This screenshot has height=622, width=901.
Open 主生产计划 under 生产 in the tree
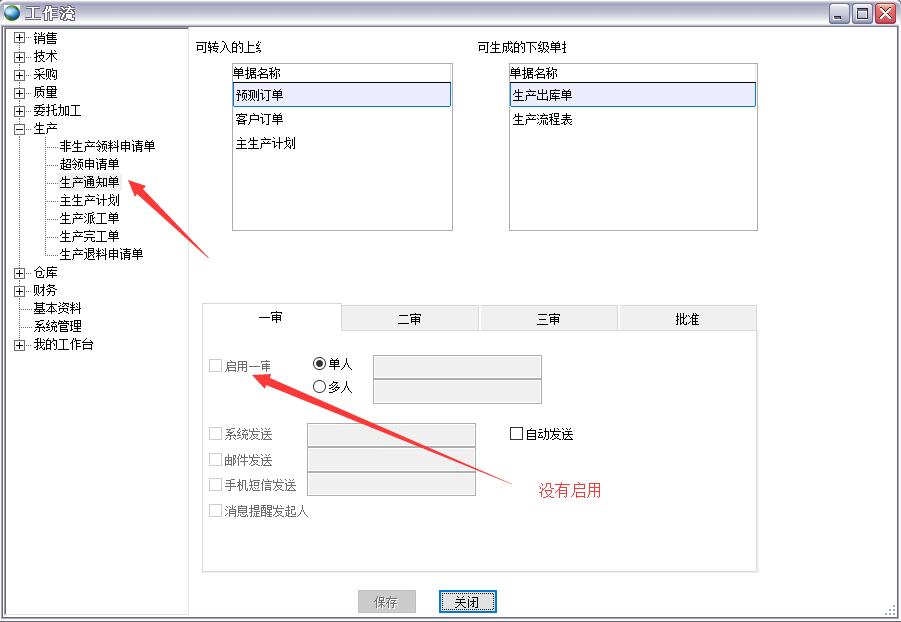coord(89,200)
